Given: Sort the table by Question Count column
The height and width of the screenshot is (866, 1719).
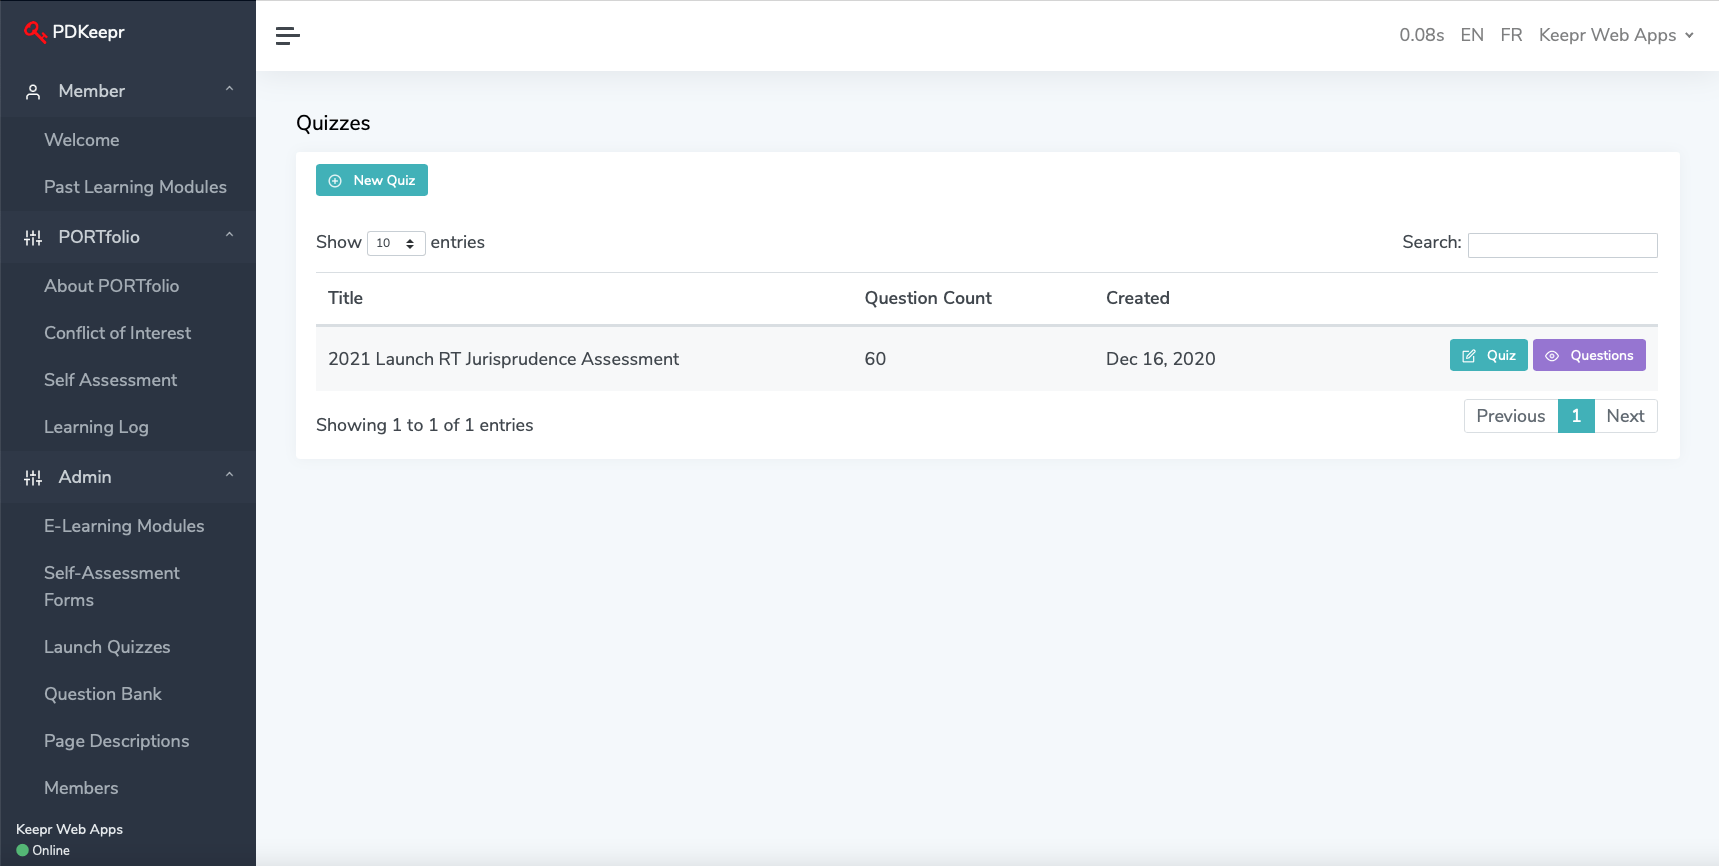Looking at the screenshot, I should tap(928, 298).
